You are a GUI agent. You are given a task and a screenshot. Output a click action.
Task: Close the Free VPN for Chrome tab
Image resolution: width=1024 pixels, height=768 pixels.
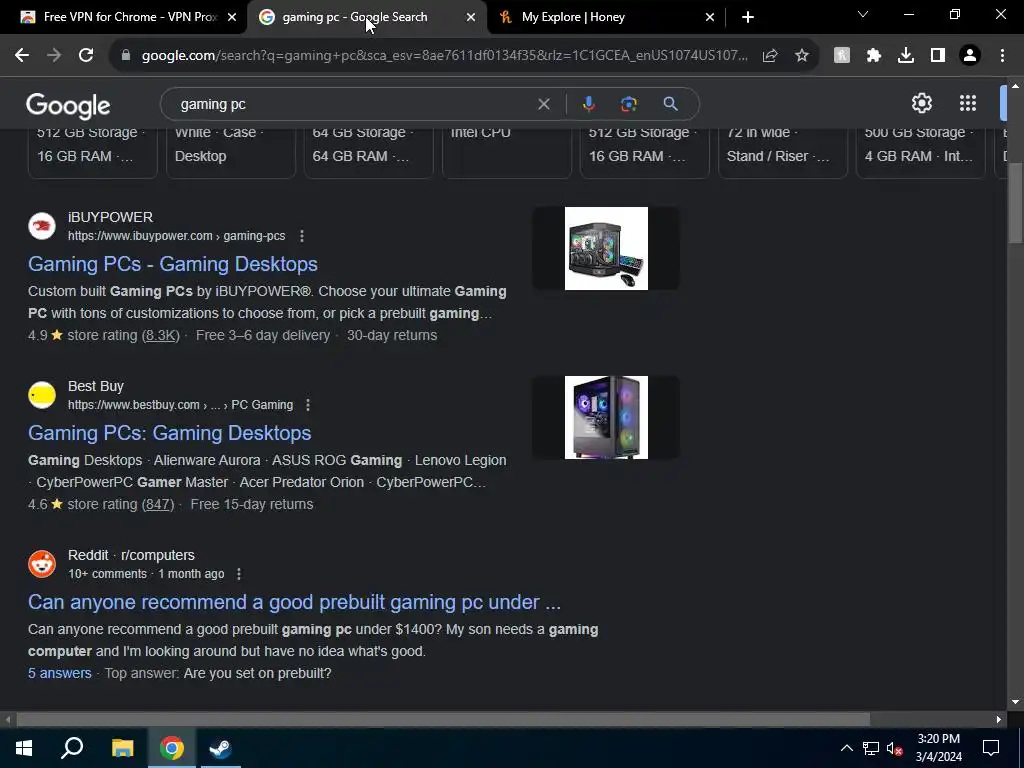[x=232, y=17]
